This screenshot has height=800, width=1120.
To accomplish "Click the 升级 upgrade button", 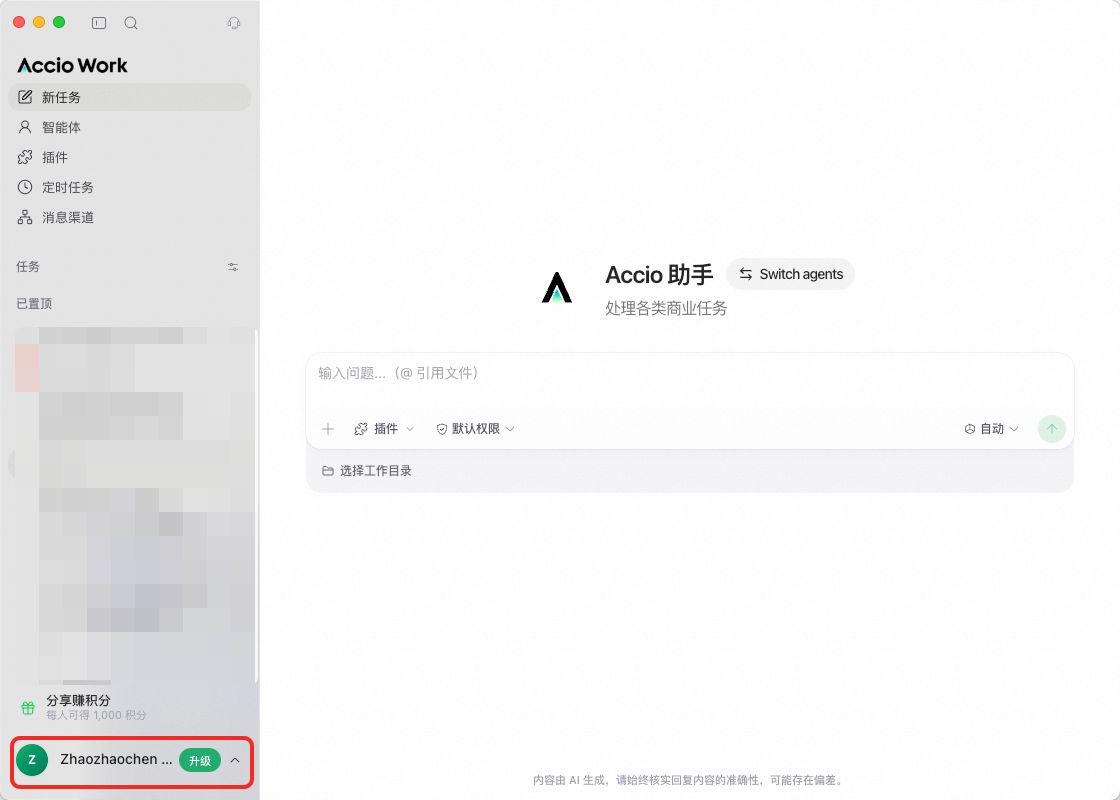I will pyautogui.click(x=200, y=761).
